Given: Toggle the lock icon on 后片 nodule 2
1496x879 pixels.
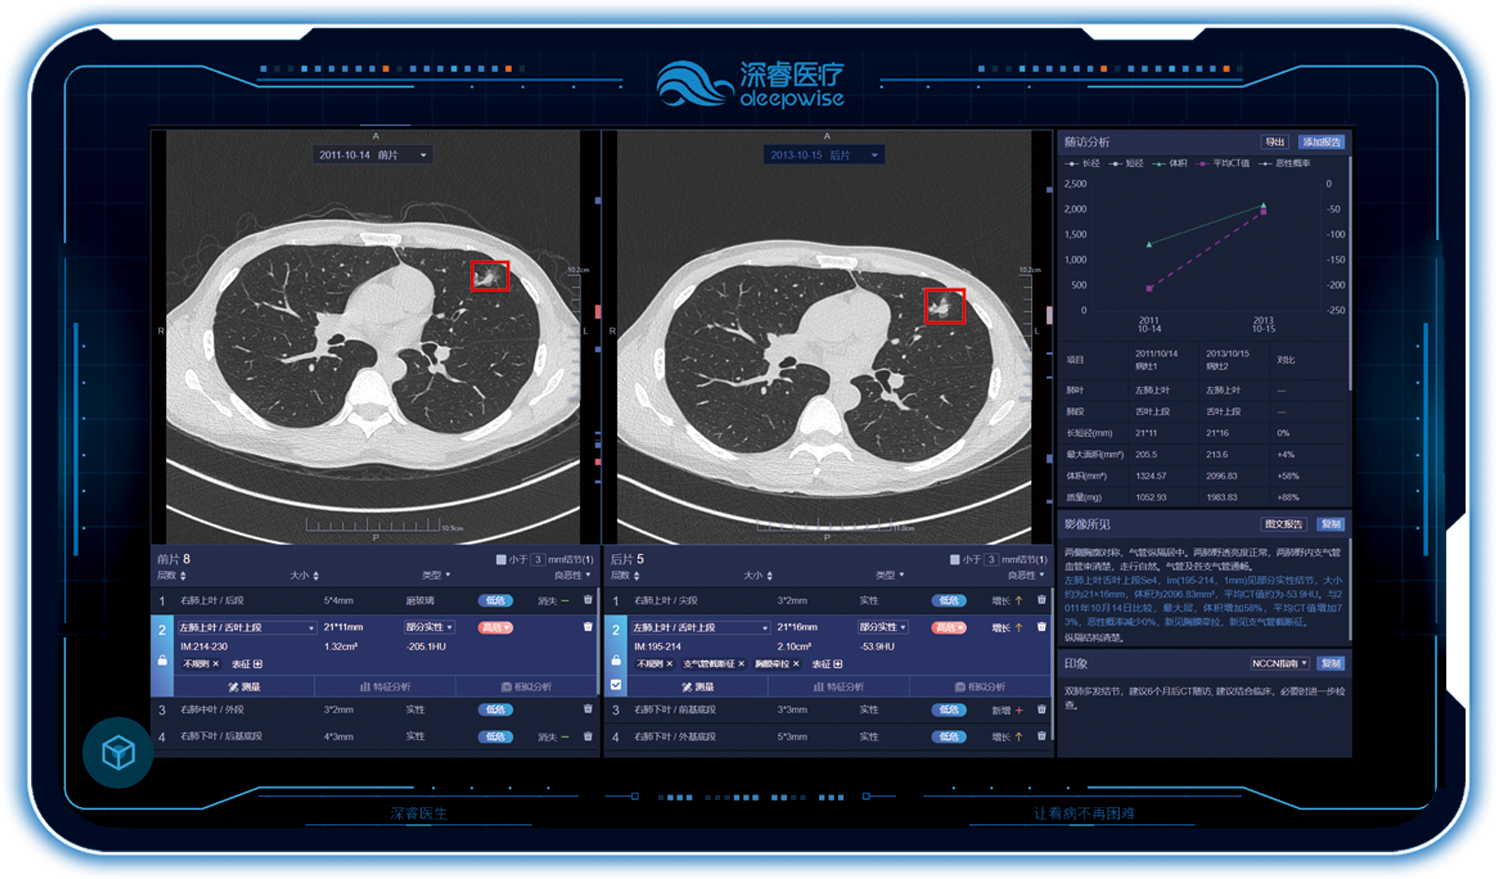Looking at the screenshot, I should tap(616, 660).
